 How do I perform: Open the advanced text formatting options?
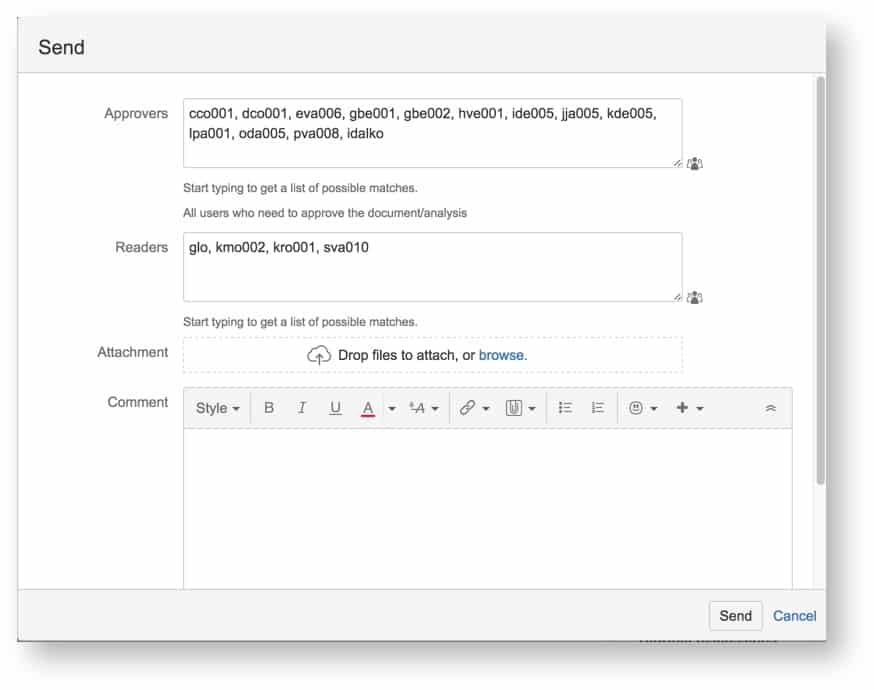[x=418, y=407]
